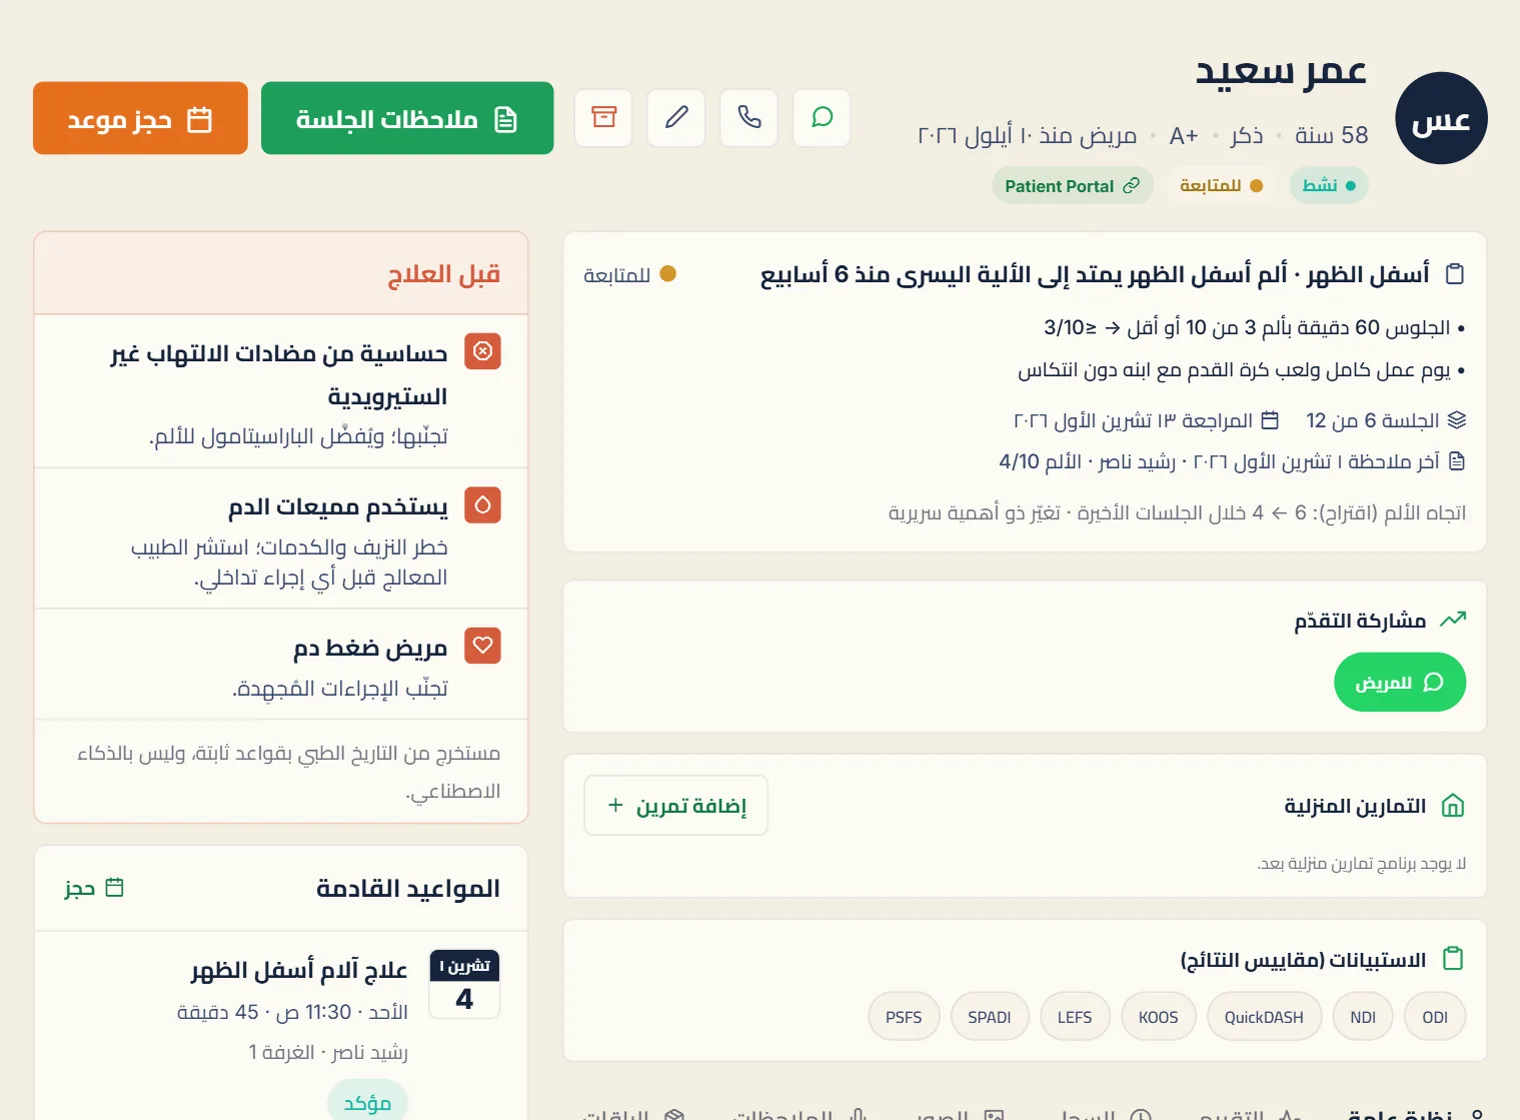Click the للمتابعة tag in the case card
Screen dimensions: 1520x1120
point(630,274)
